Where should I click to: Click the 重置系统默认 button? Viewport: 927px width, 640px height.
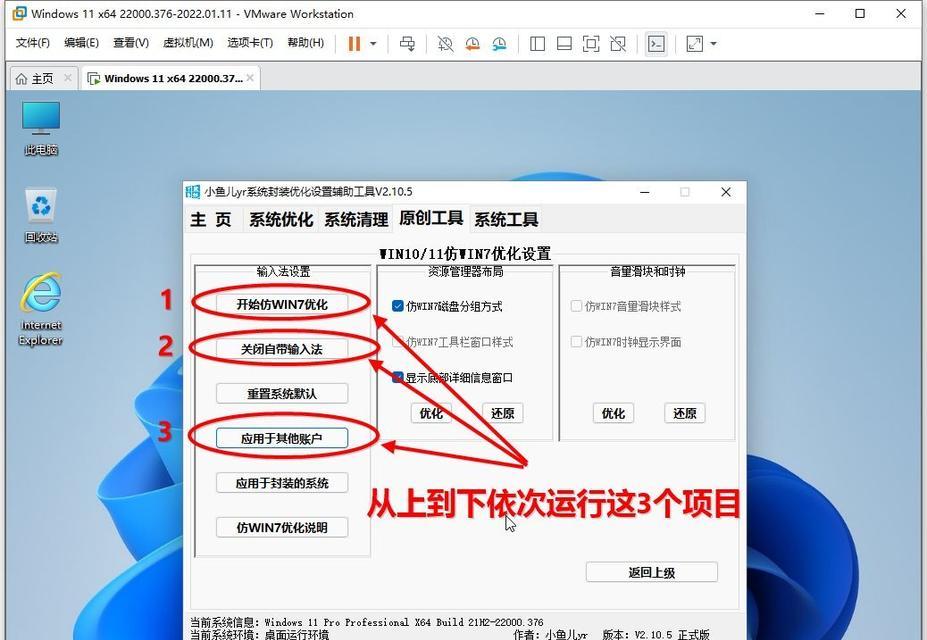pos(282,394)
